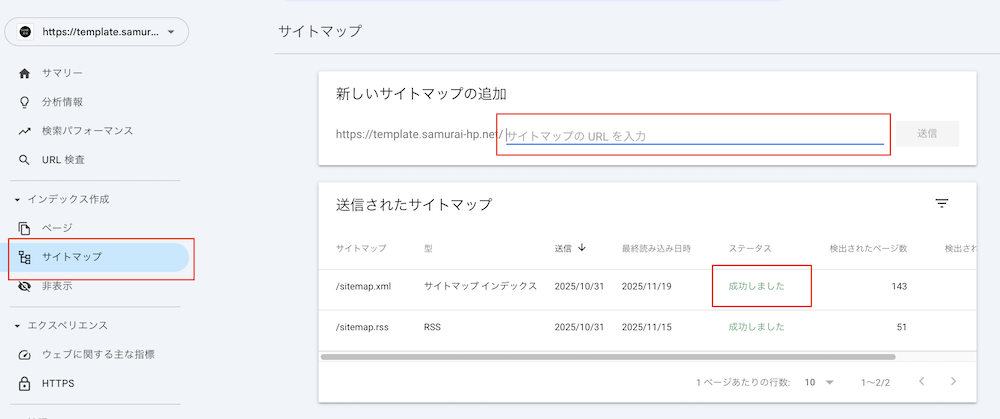Click the 検出されたページ数 column header
1000x419 pixels.
(868, 248)
